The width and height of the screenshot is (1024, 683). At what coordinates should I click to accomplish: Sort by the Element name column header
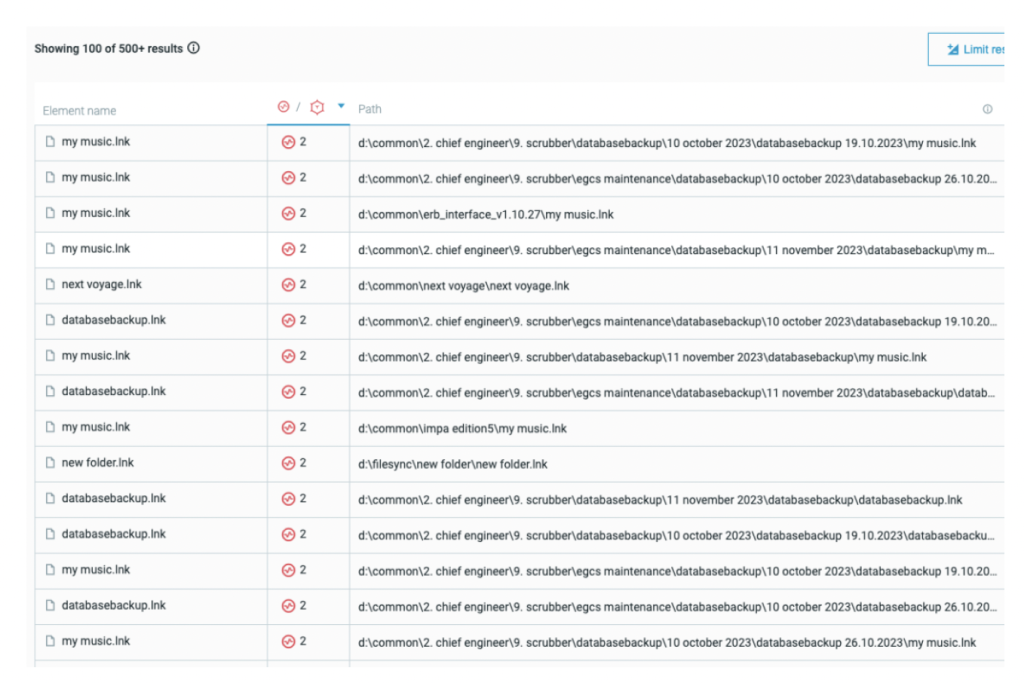[80, 110]
